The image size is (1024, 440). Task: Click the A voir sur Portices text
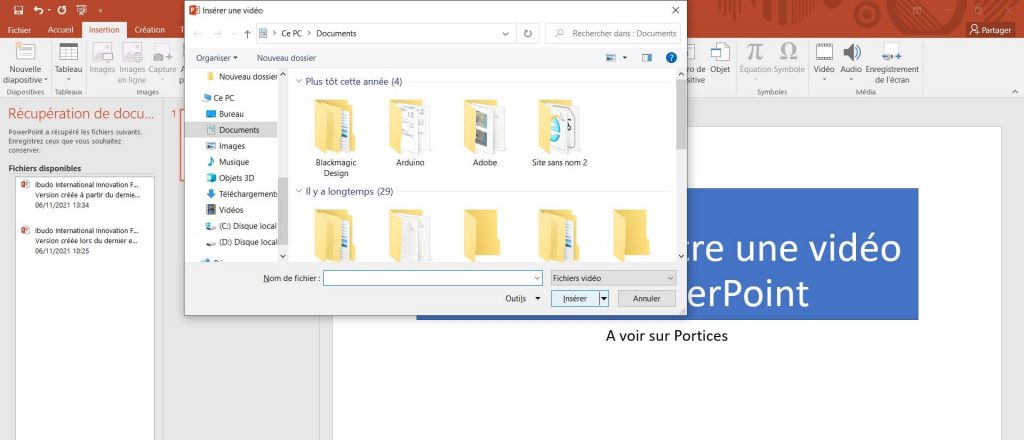point(667,336)
